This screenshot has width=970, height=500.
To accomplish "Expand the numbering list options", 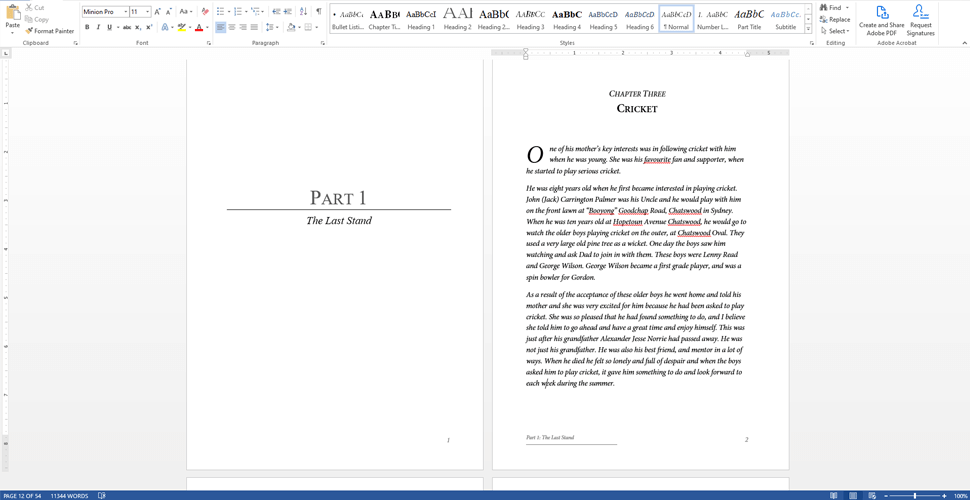I will (x=246, y=11).
